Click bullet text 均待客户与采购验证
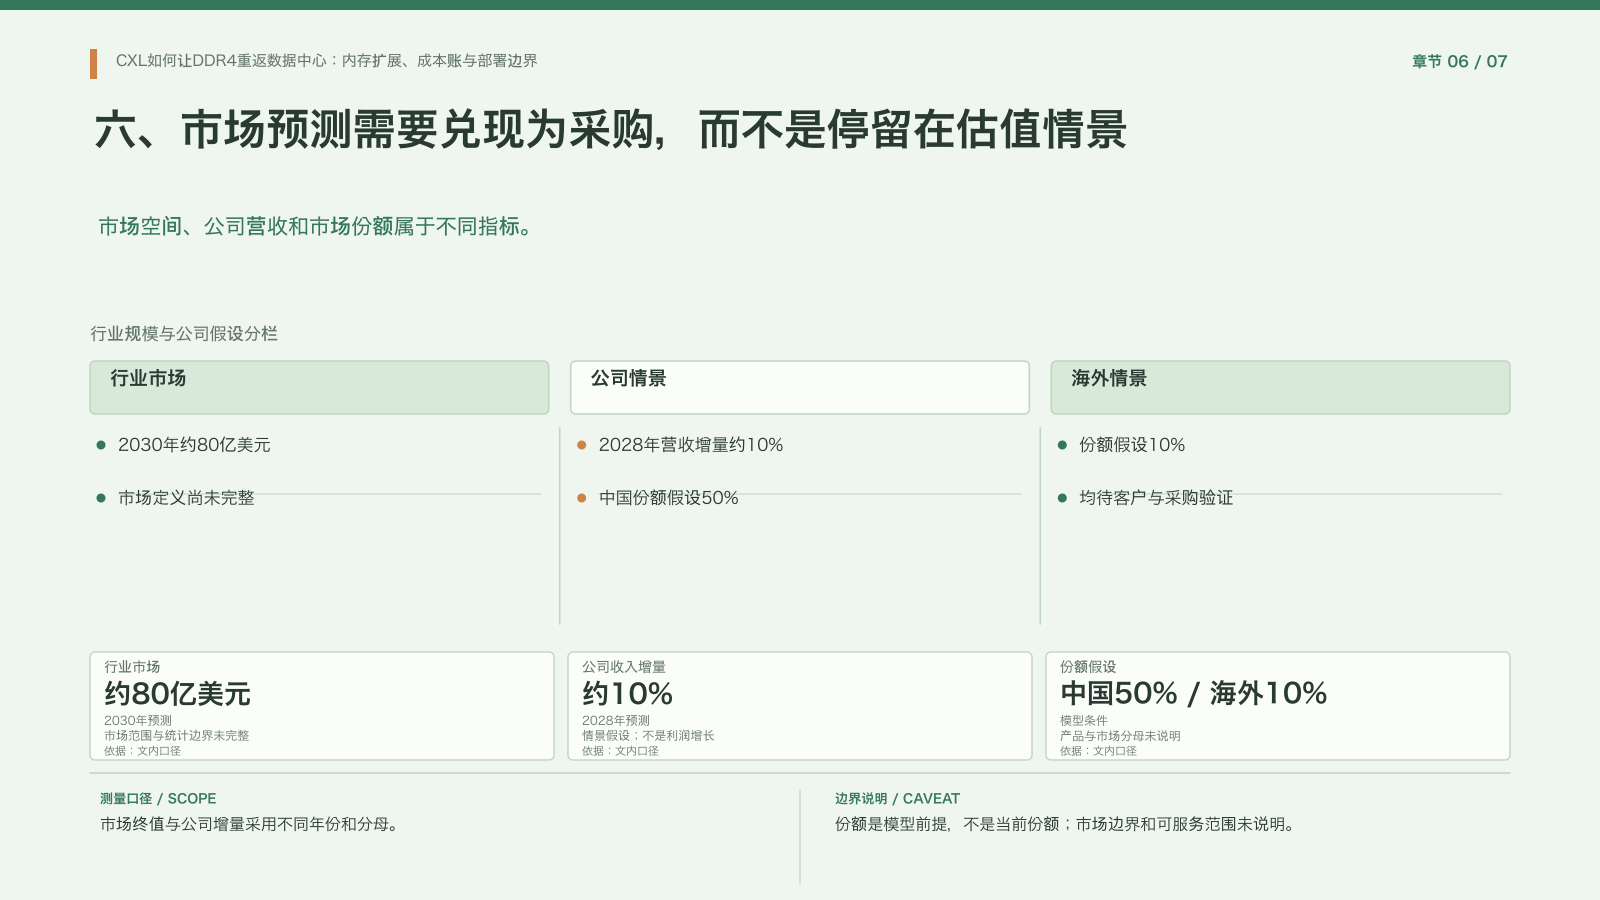 tap(1156, 498)
